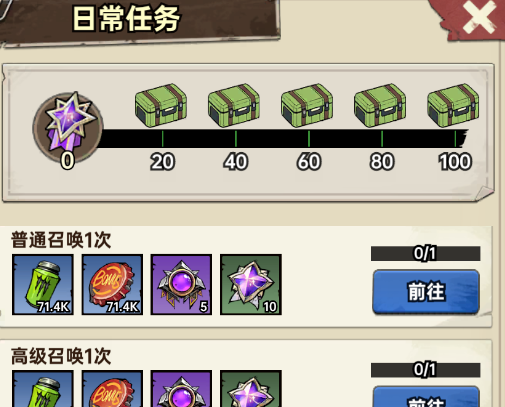
Task: Open the green chest at 60 points
Action: tap(307, 105)
